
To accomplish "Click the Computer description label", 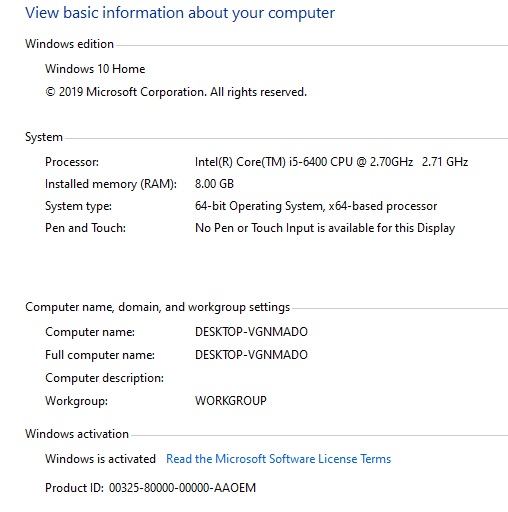I will pyautogui.click(x=104, y=378).
